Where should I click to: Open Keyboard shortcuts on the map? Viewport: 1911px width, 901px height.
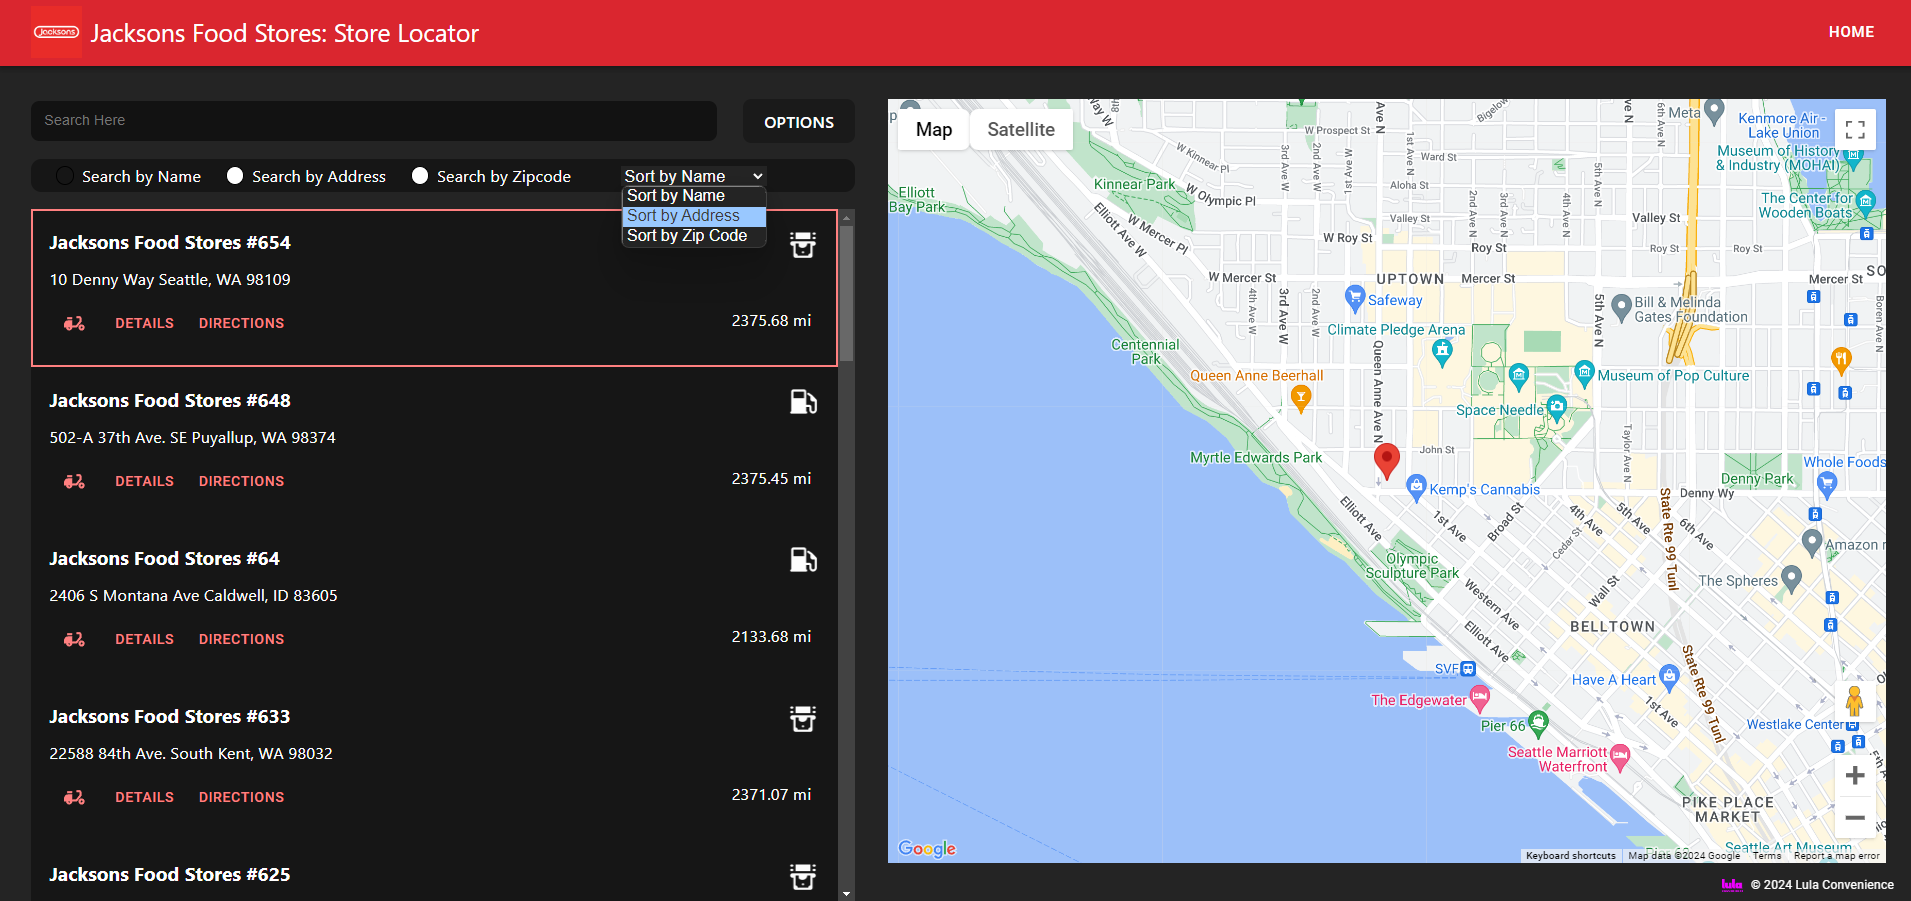pos(1570,856)
